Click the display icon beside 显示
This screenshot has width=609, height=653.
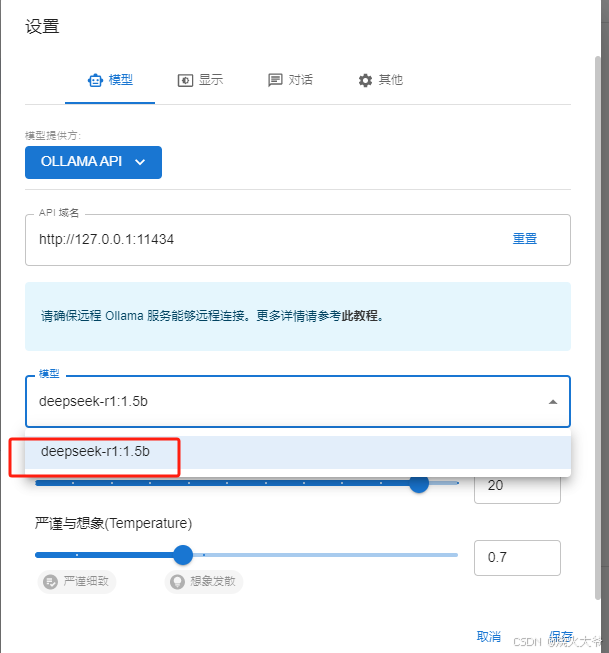185,80
